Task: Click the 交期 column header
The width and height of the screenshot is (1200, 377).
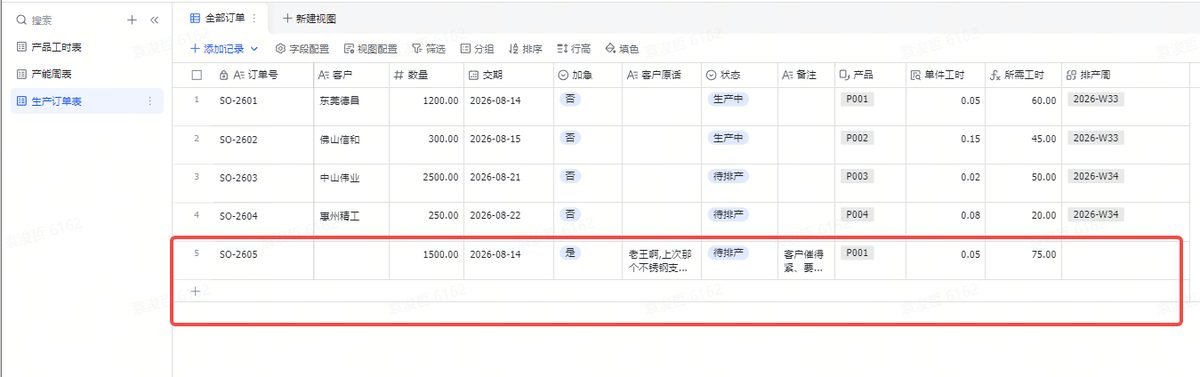Action: coord(507,75)
